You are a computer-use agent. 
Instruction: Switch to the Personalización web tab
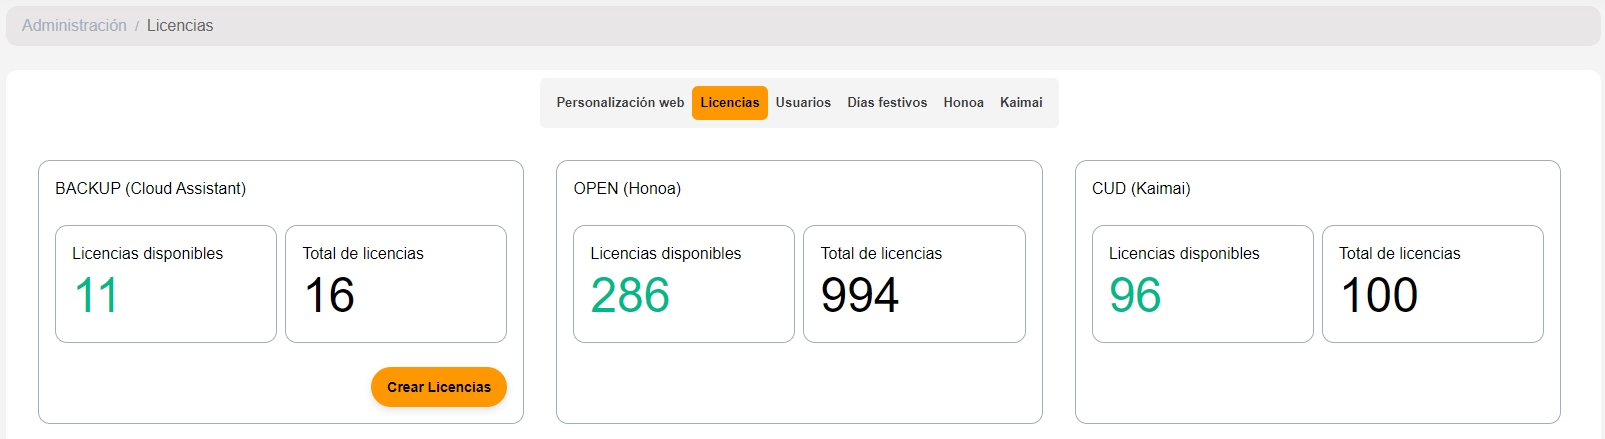tap(620, 103)
